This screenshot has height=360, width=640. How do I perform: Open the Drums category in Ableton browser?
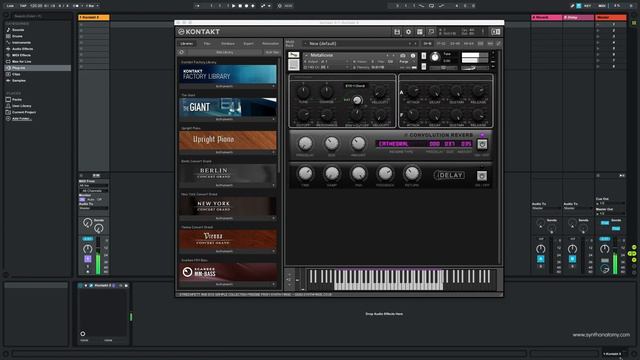[x=17, y=36]
